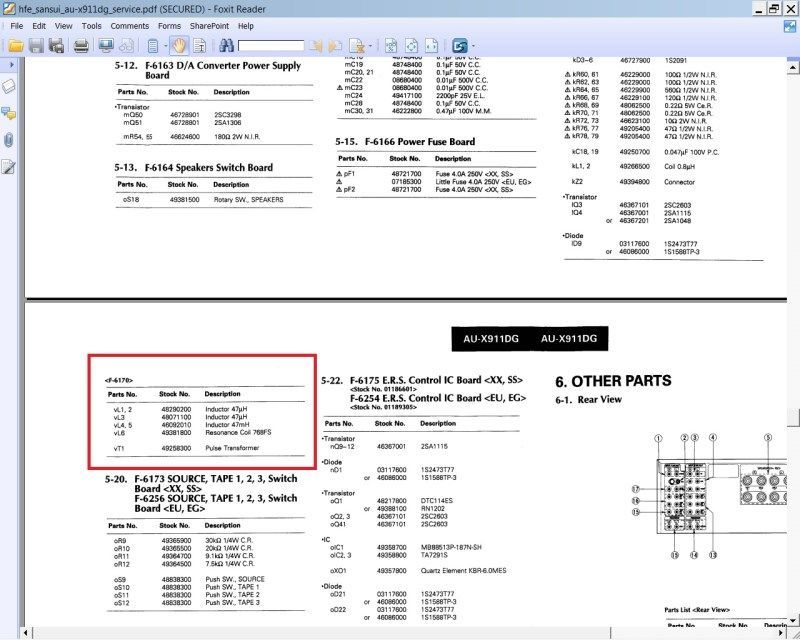Image resolution: width=800 pixels, height=640 pixels.
Task: Click 'Quartz Element KBR-6.0MES' text
Action: click(x=463, y=571)
